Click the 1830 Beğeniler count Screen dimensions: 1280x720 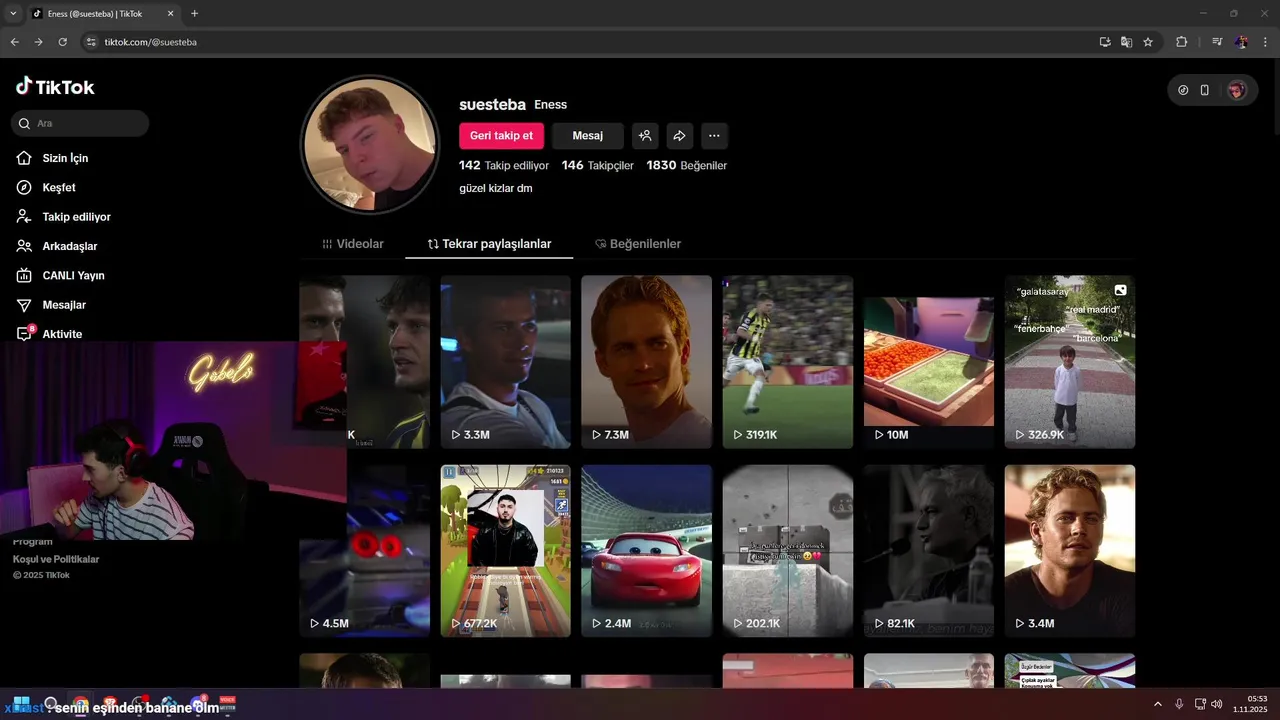click(x=687, y=166)
